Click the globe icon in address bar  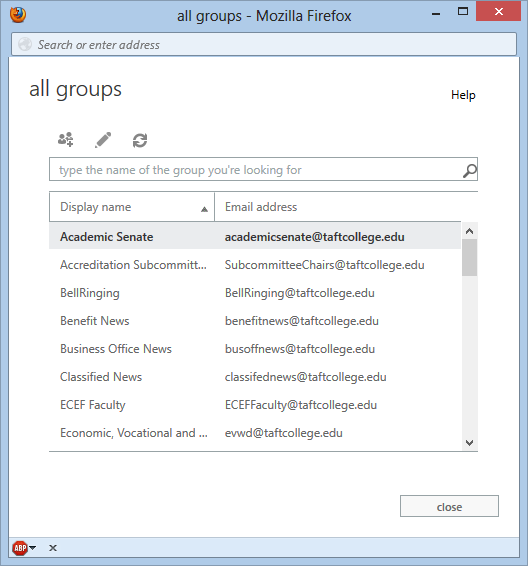coord(25,44)
